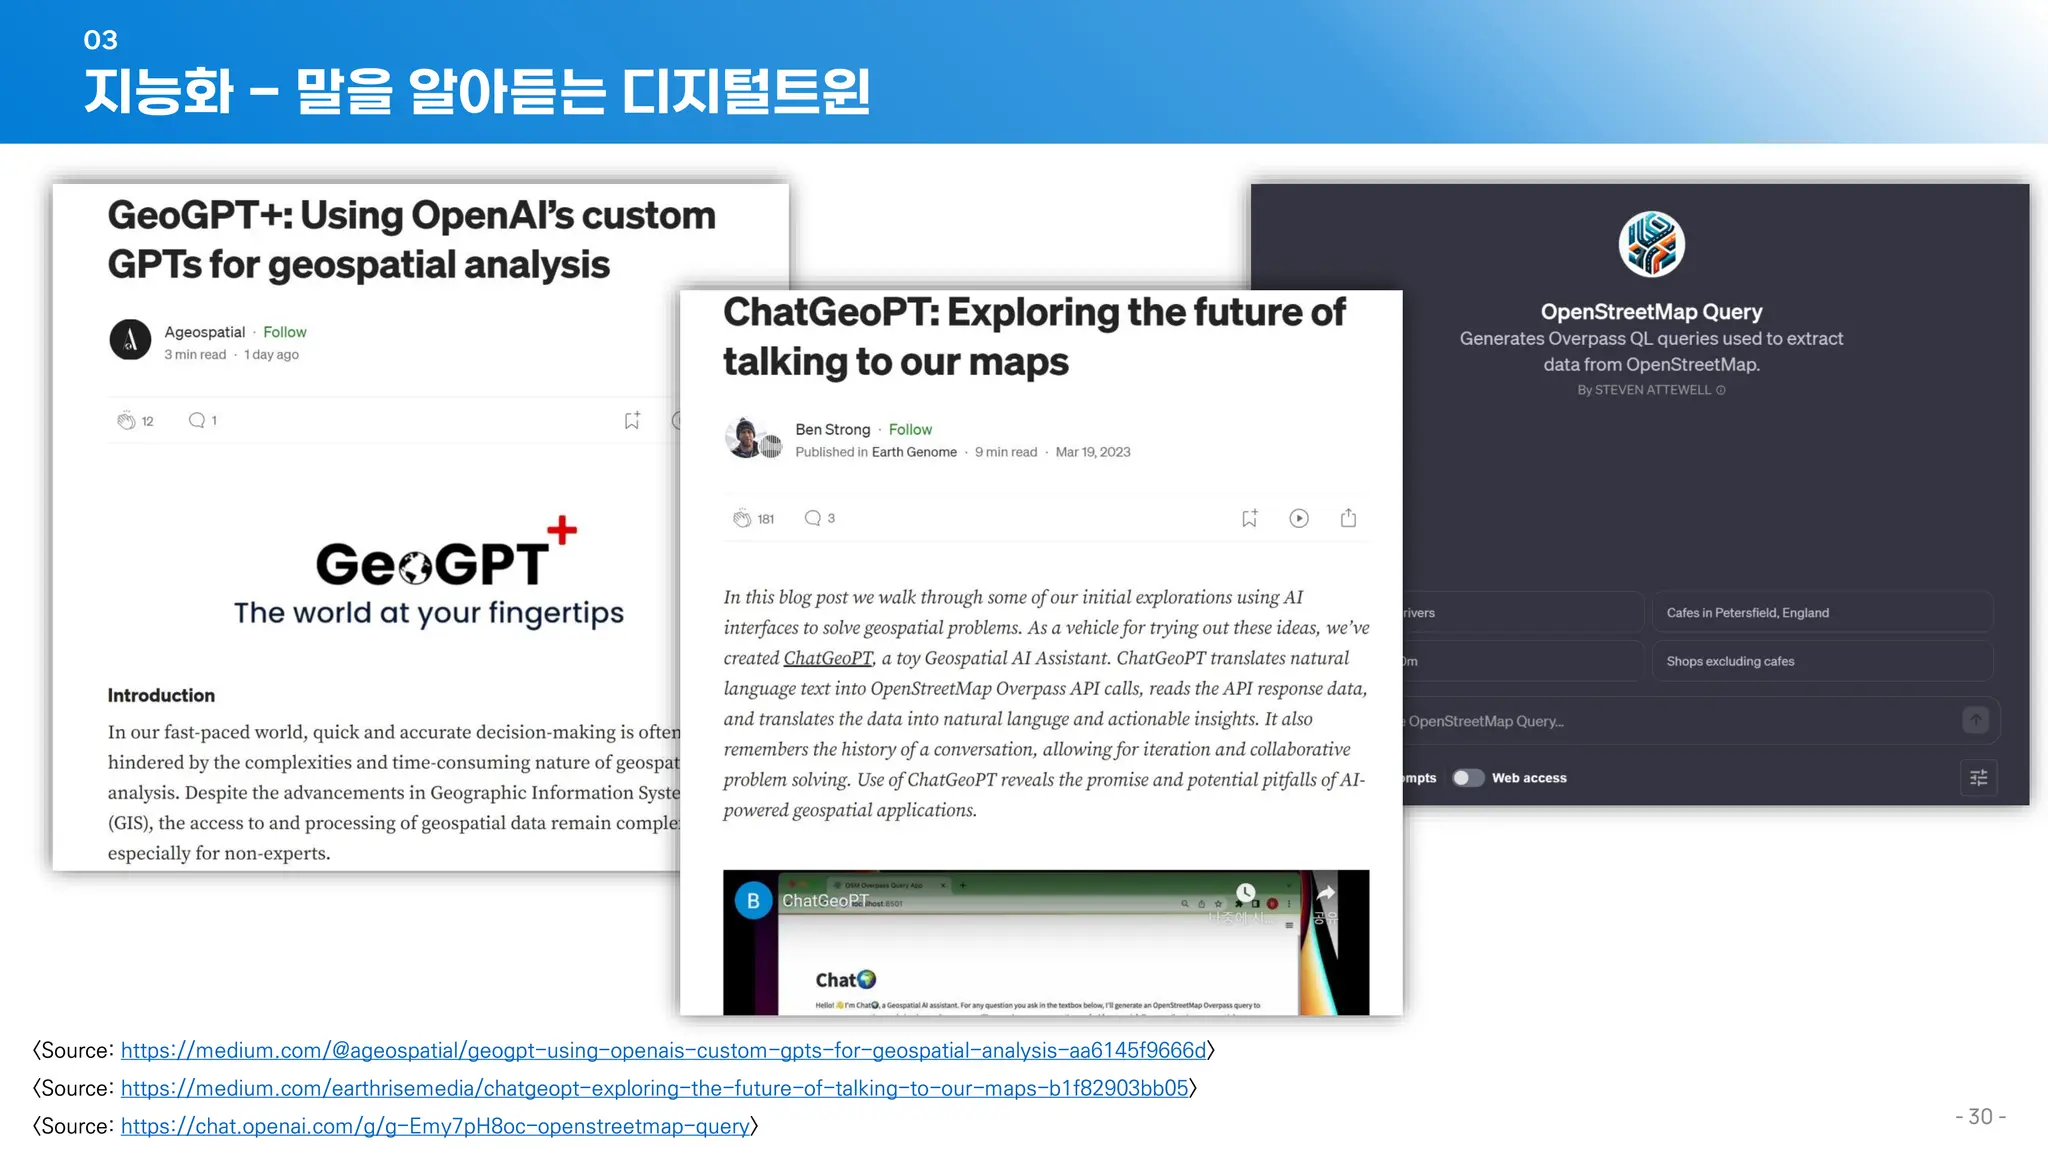Select the 'Shops excluding cafes' prompt

1822,661
